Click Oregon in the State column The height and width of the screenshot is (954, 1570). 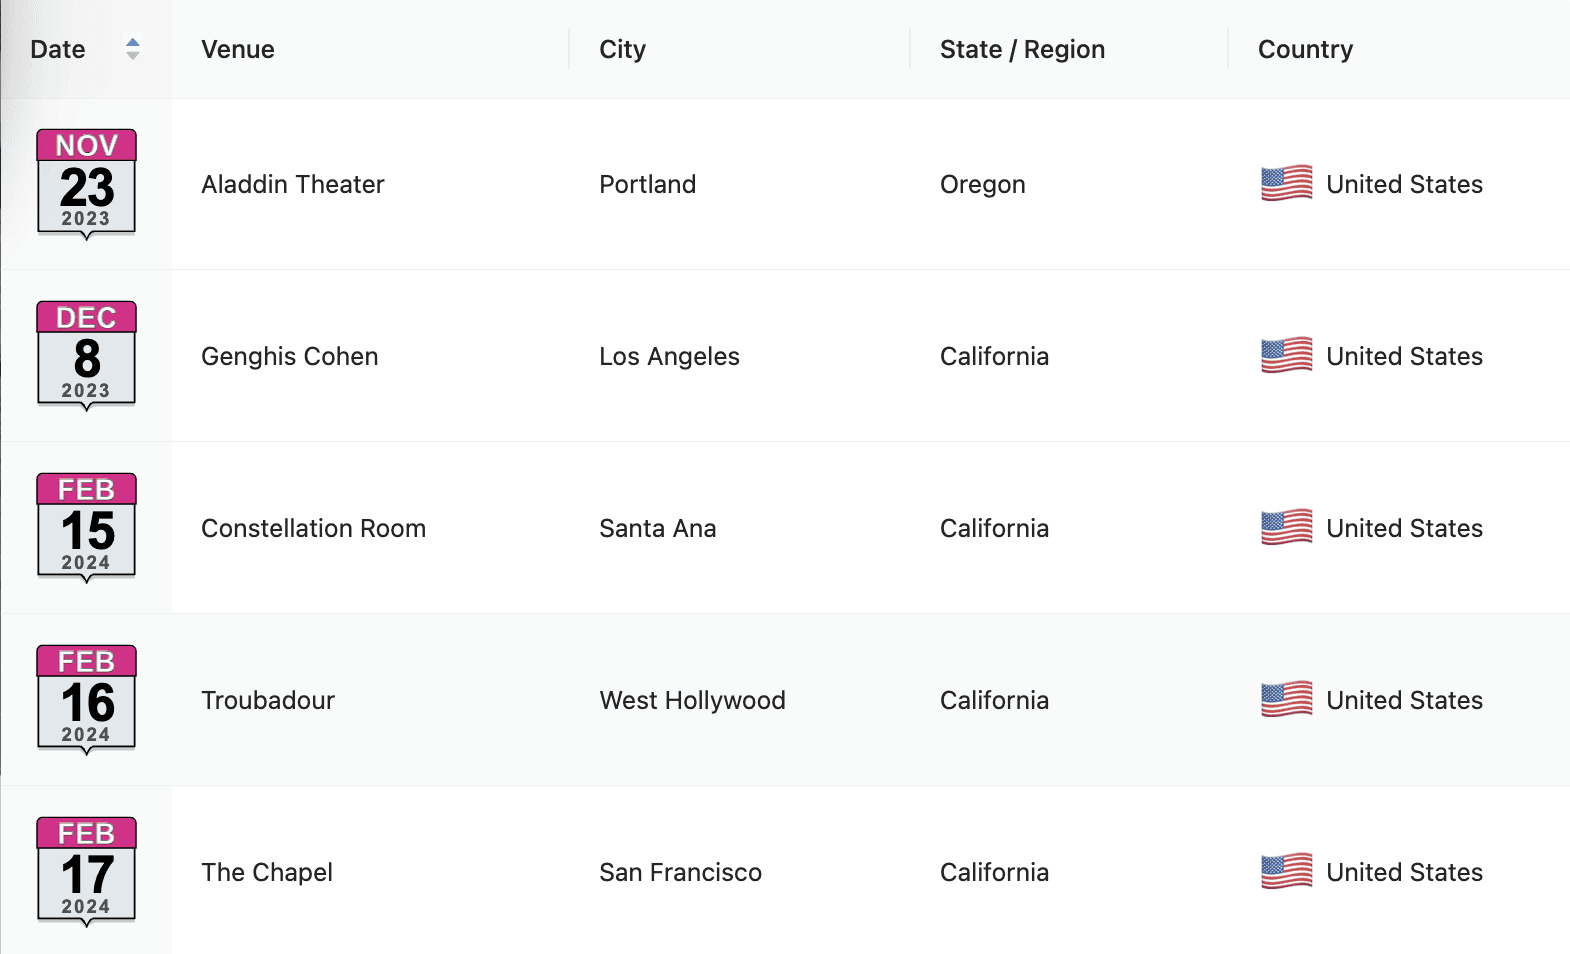coord(982,184)
